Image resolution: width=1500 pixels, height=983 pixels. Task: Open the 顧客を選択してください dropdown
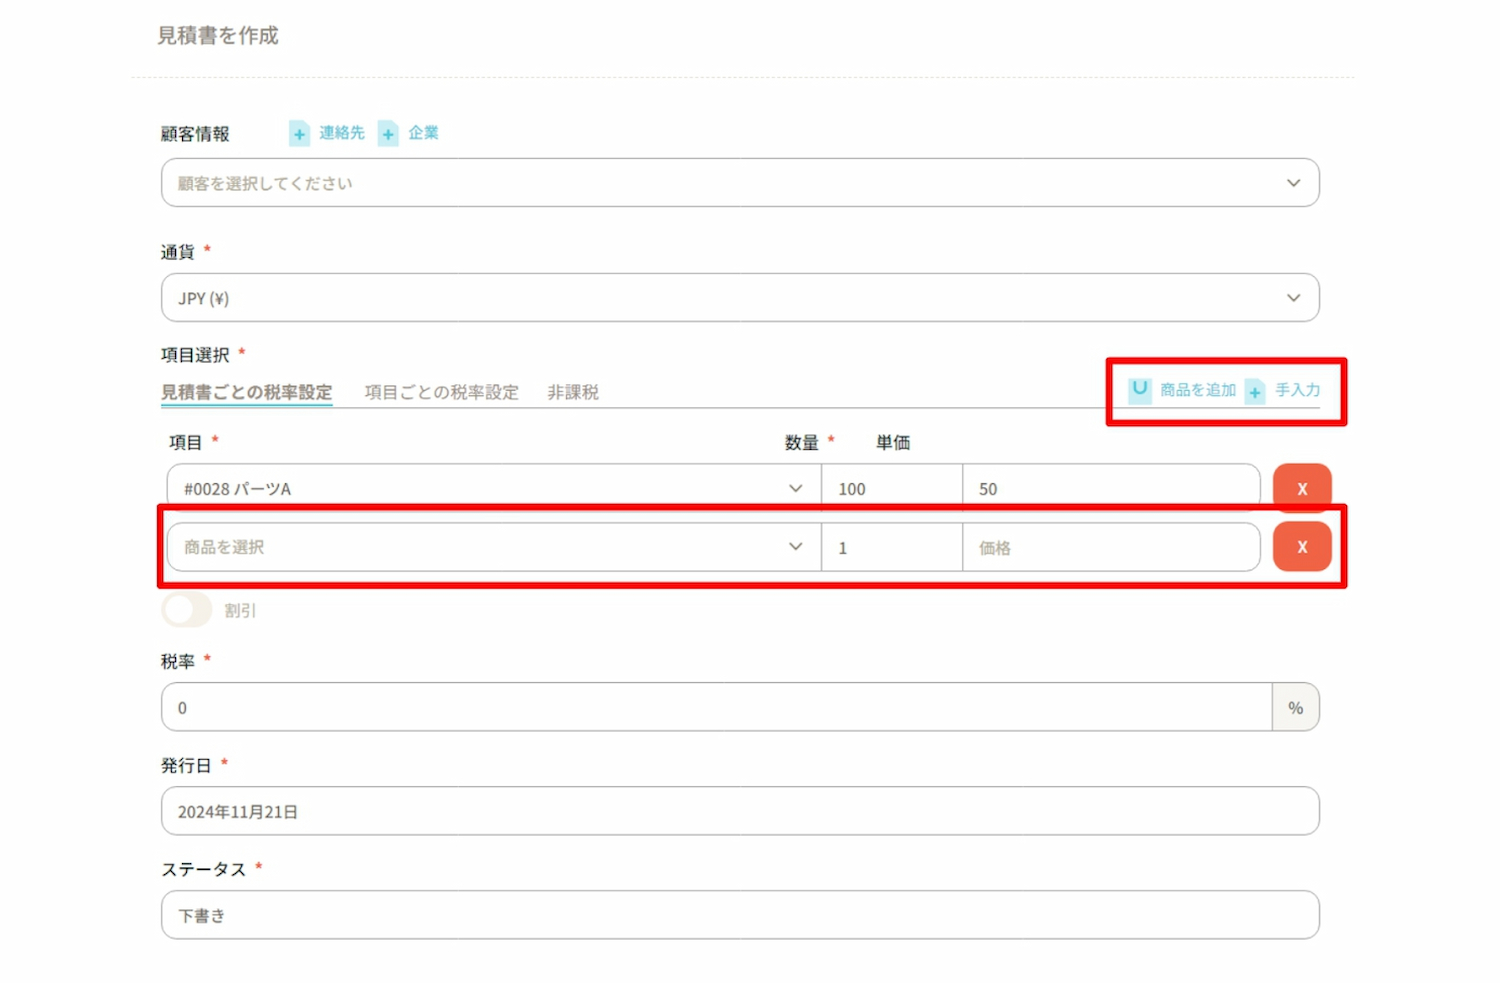[740, 183]
